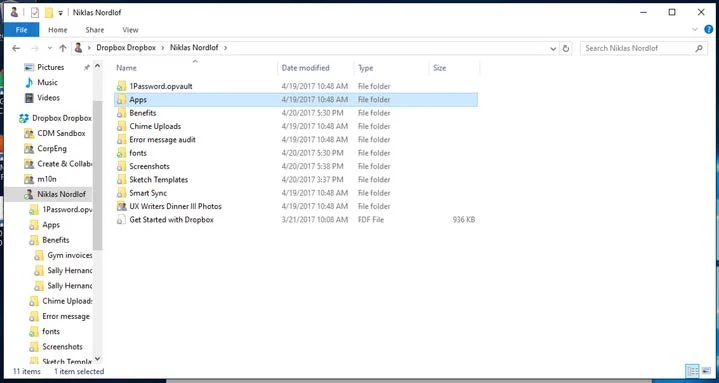Click the window system icon in title bar
Viewport: 719px width, 383px height.
coord(14,12)
